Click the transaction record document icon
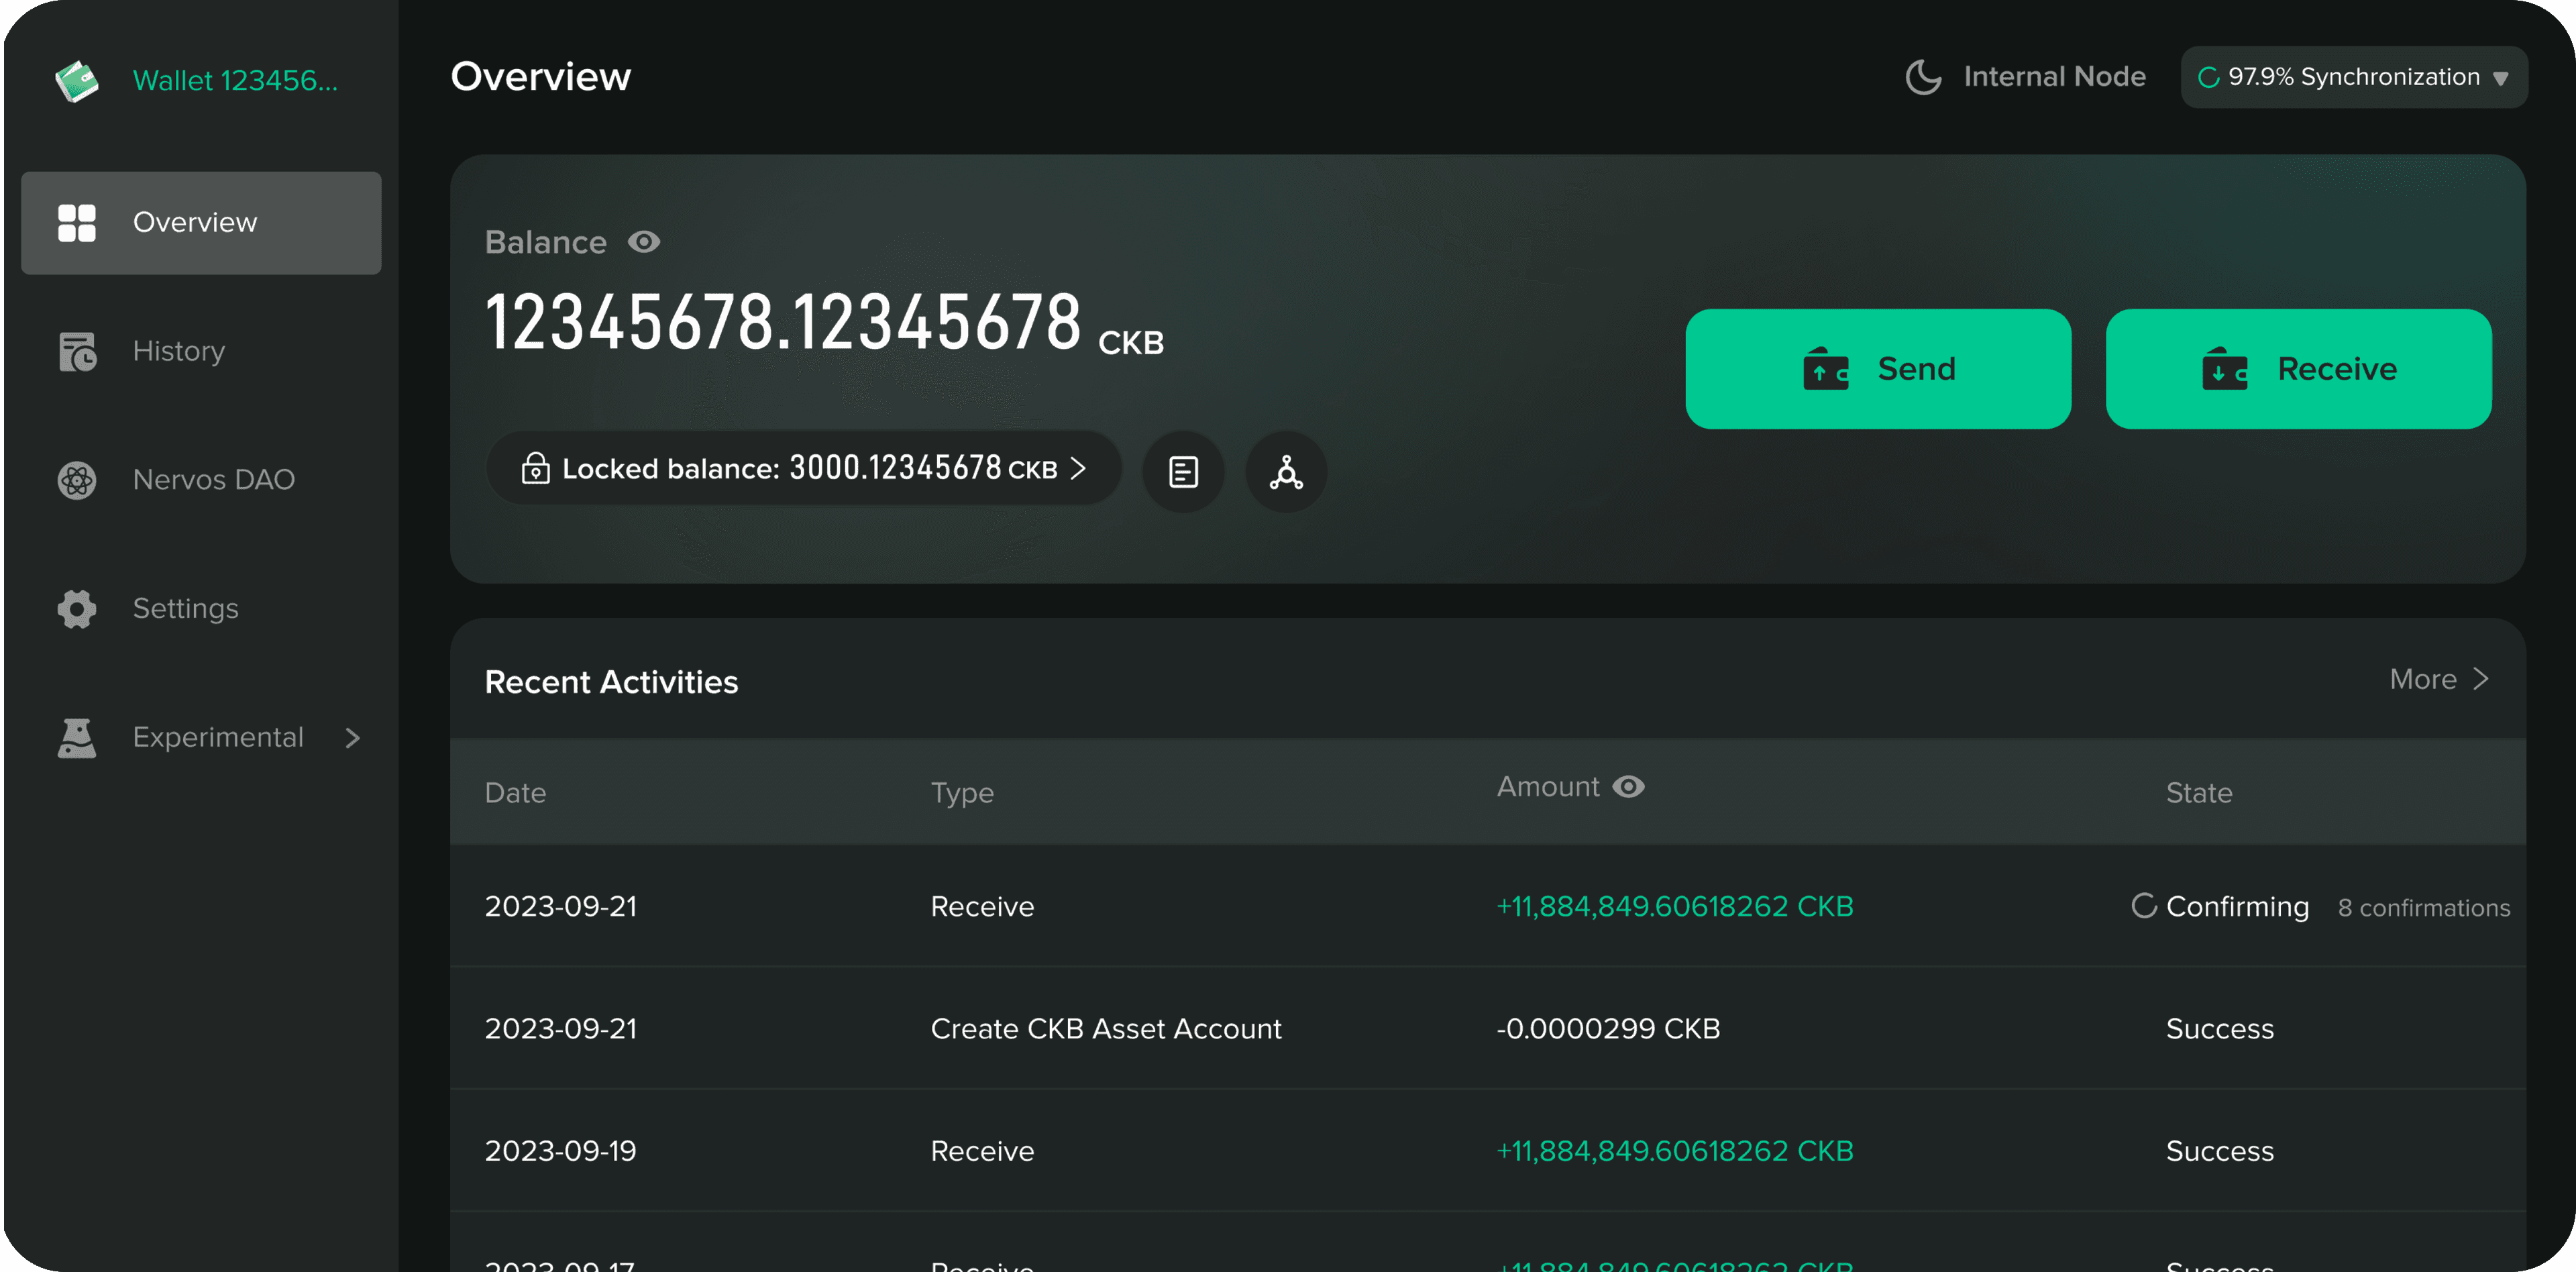Viewport: 2576px width, 1272px height. tap(1183, 471)
